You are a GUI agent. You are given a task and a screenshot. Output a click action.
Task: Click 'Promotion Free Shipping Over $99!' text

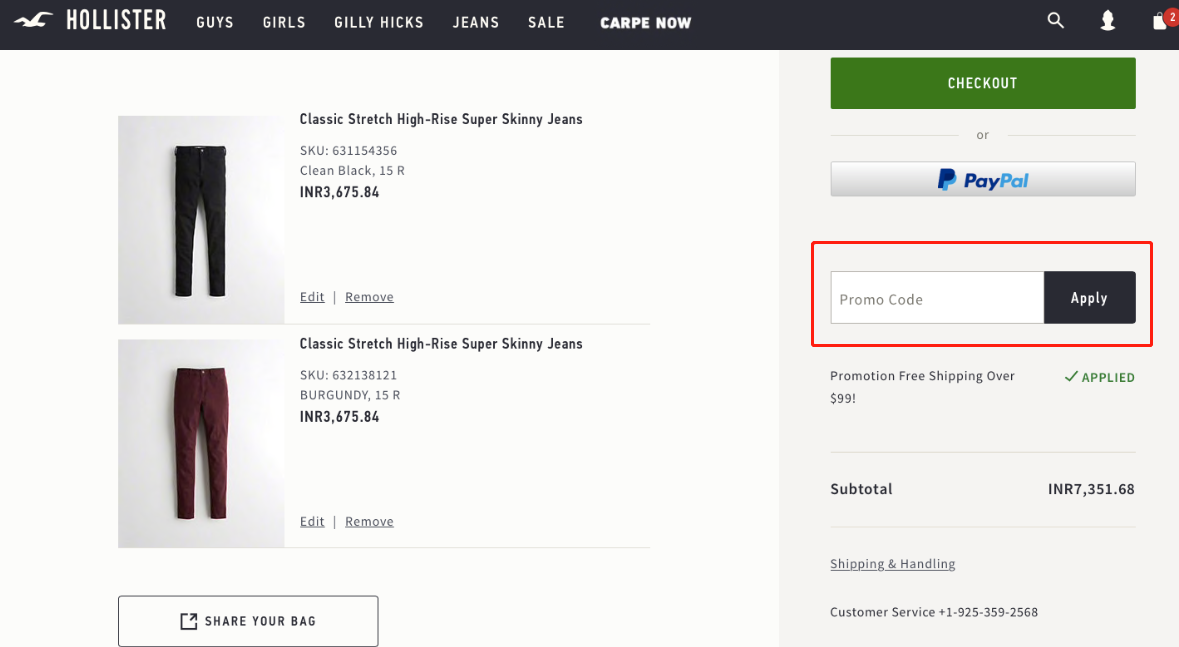tap(923, 387)
